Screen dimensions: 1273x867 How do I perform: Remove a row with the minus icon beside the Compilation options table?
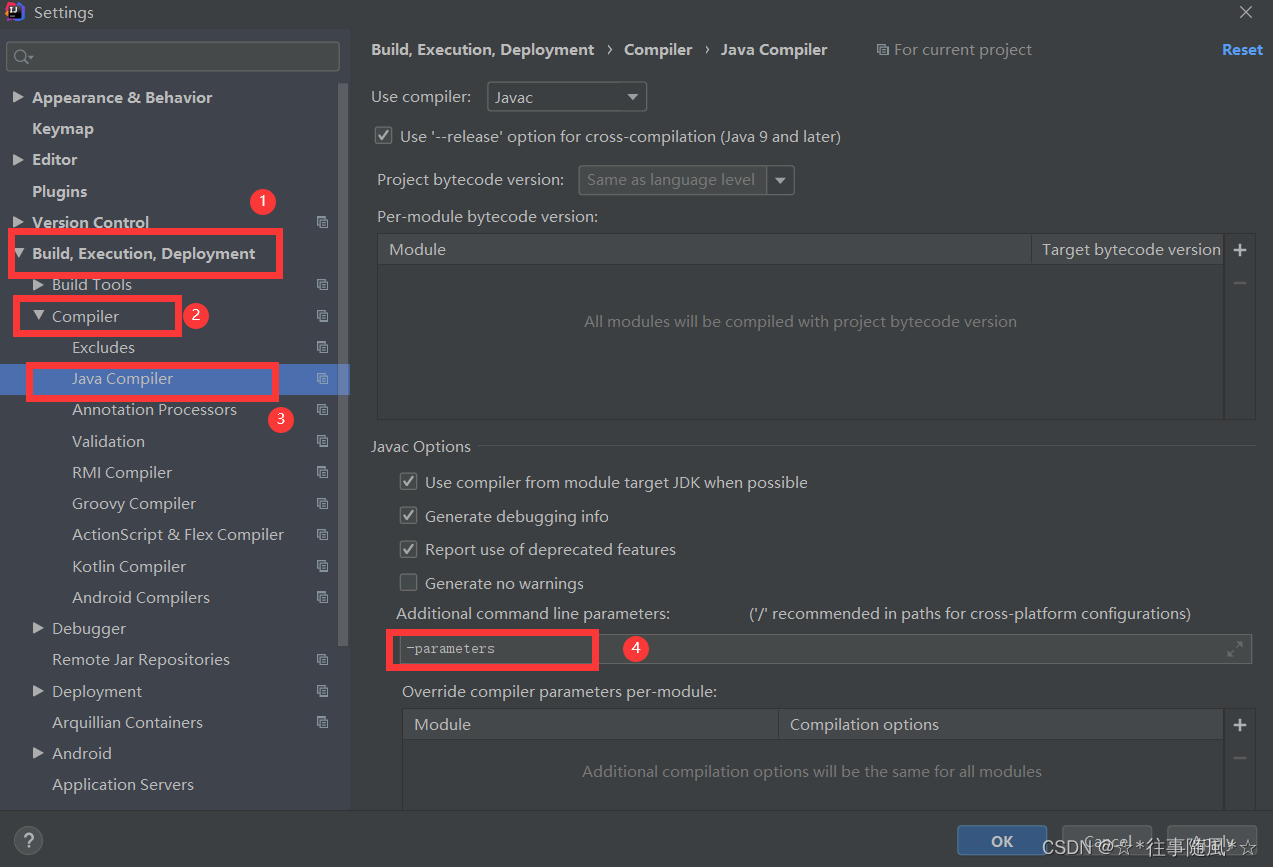coord(1240,758)
